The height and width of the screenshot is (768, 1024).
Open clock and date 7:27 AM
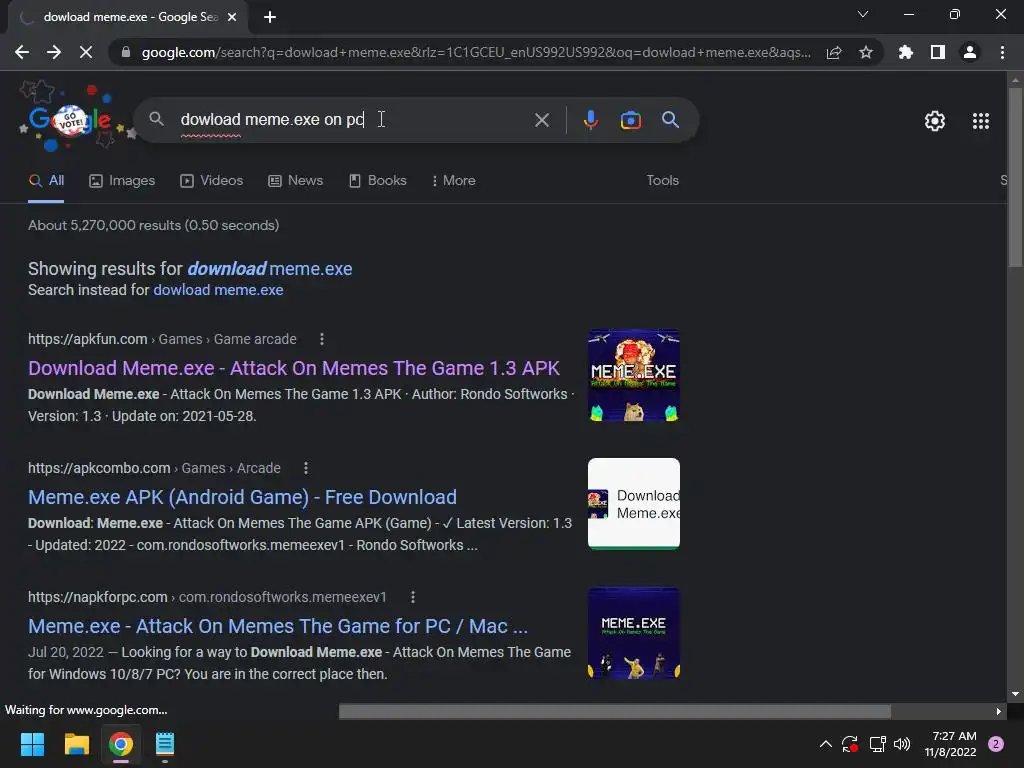[950, 744]
